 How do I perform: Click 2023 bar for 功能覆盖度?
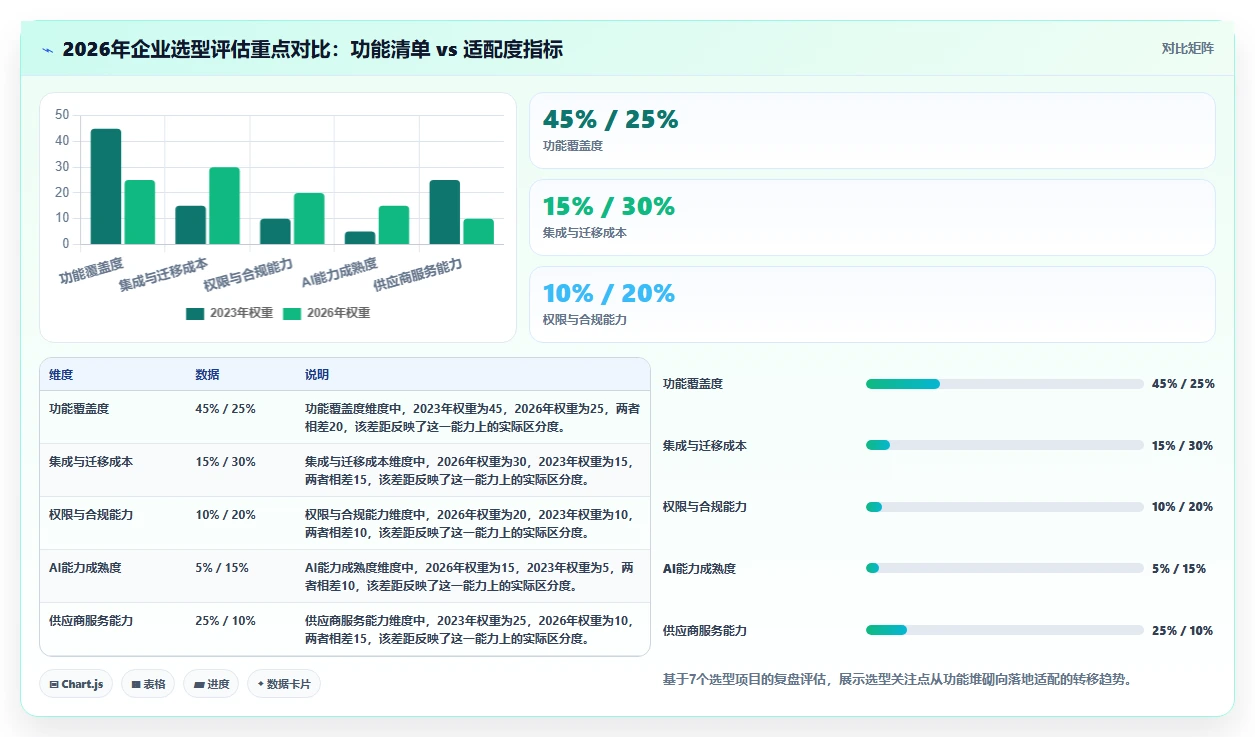[x=106, y=186]
